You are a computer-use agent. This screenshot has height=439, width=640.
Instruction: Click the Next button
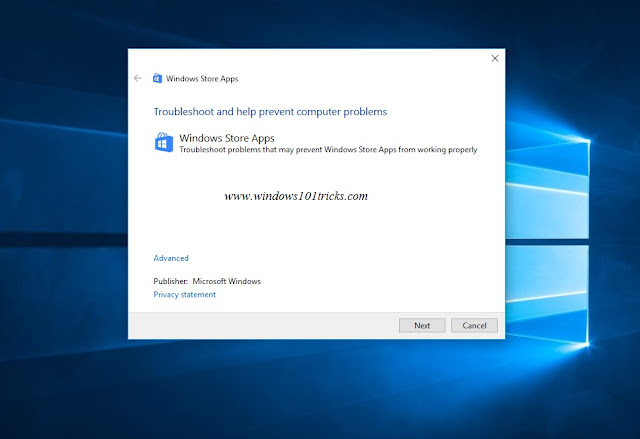point(422,325)
